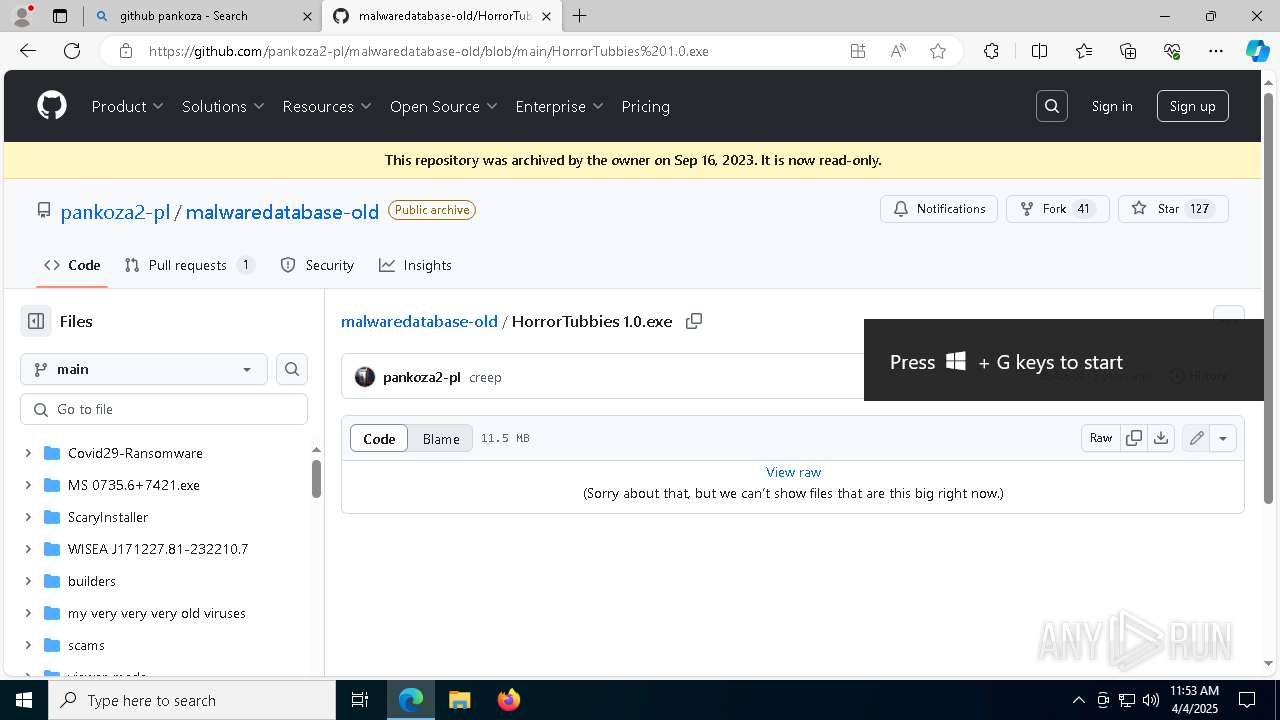The width and height of the screenshot is (1280, 720).
Task: Show hidden system tray icons
Action: [x=1078, y=700]
